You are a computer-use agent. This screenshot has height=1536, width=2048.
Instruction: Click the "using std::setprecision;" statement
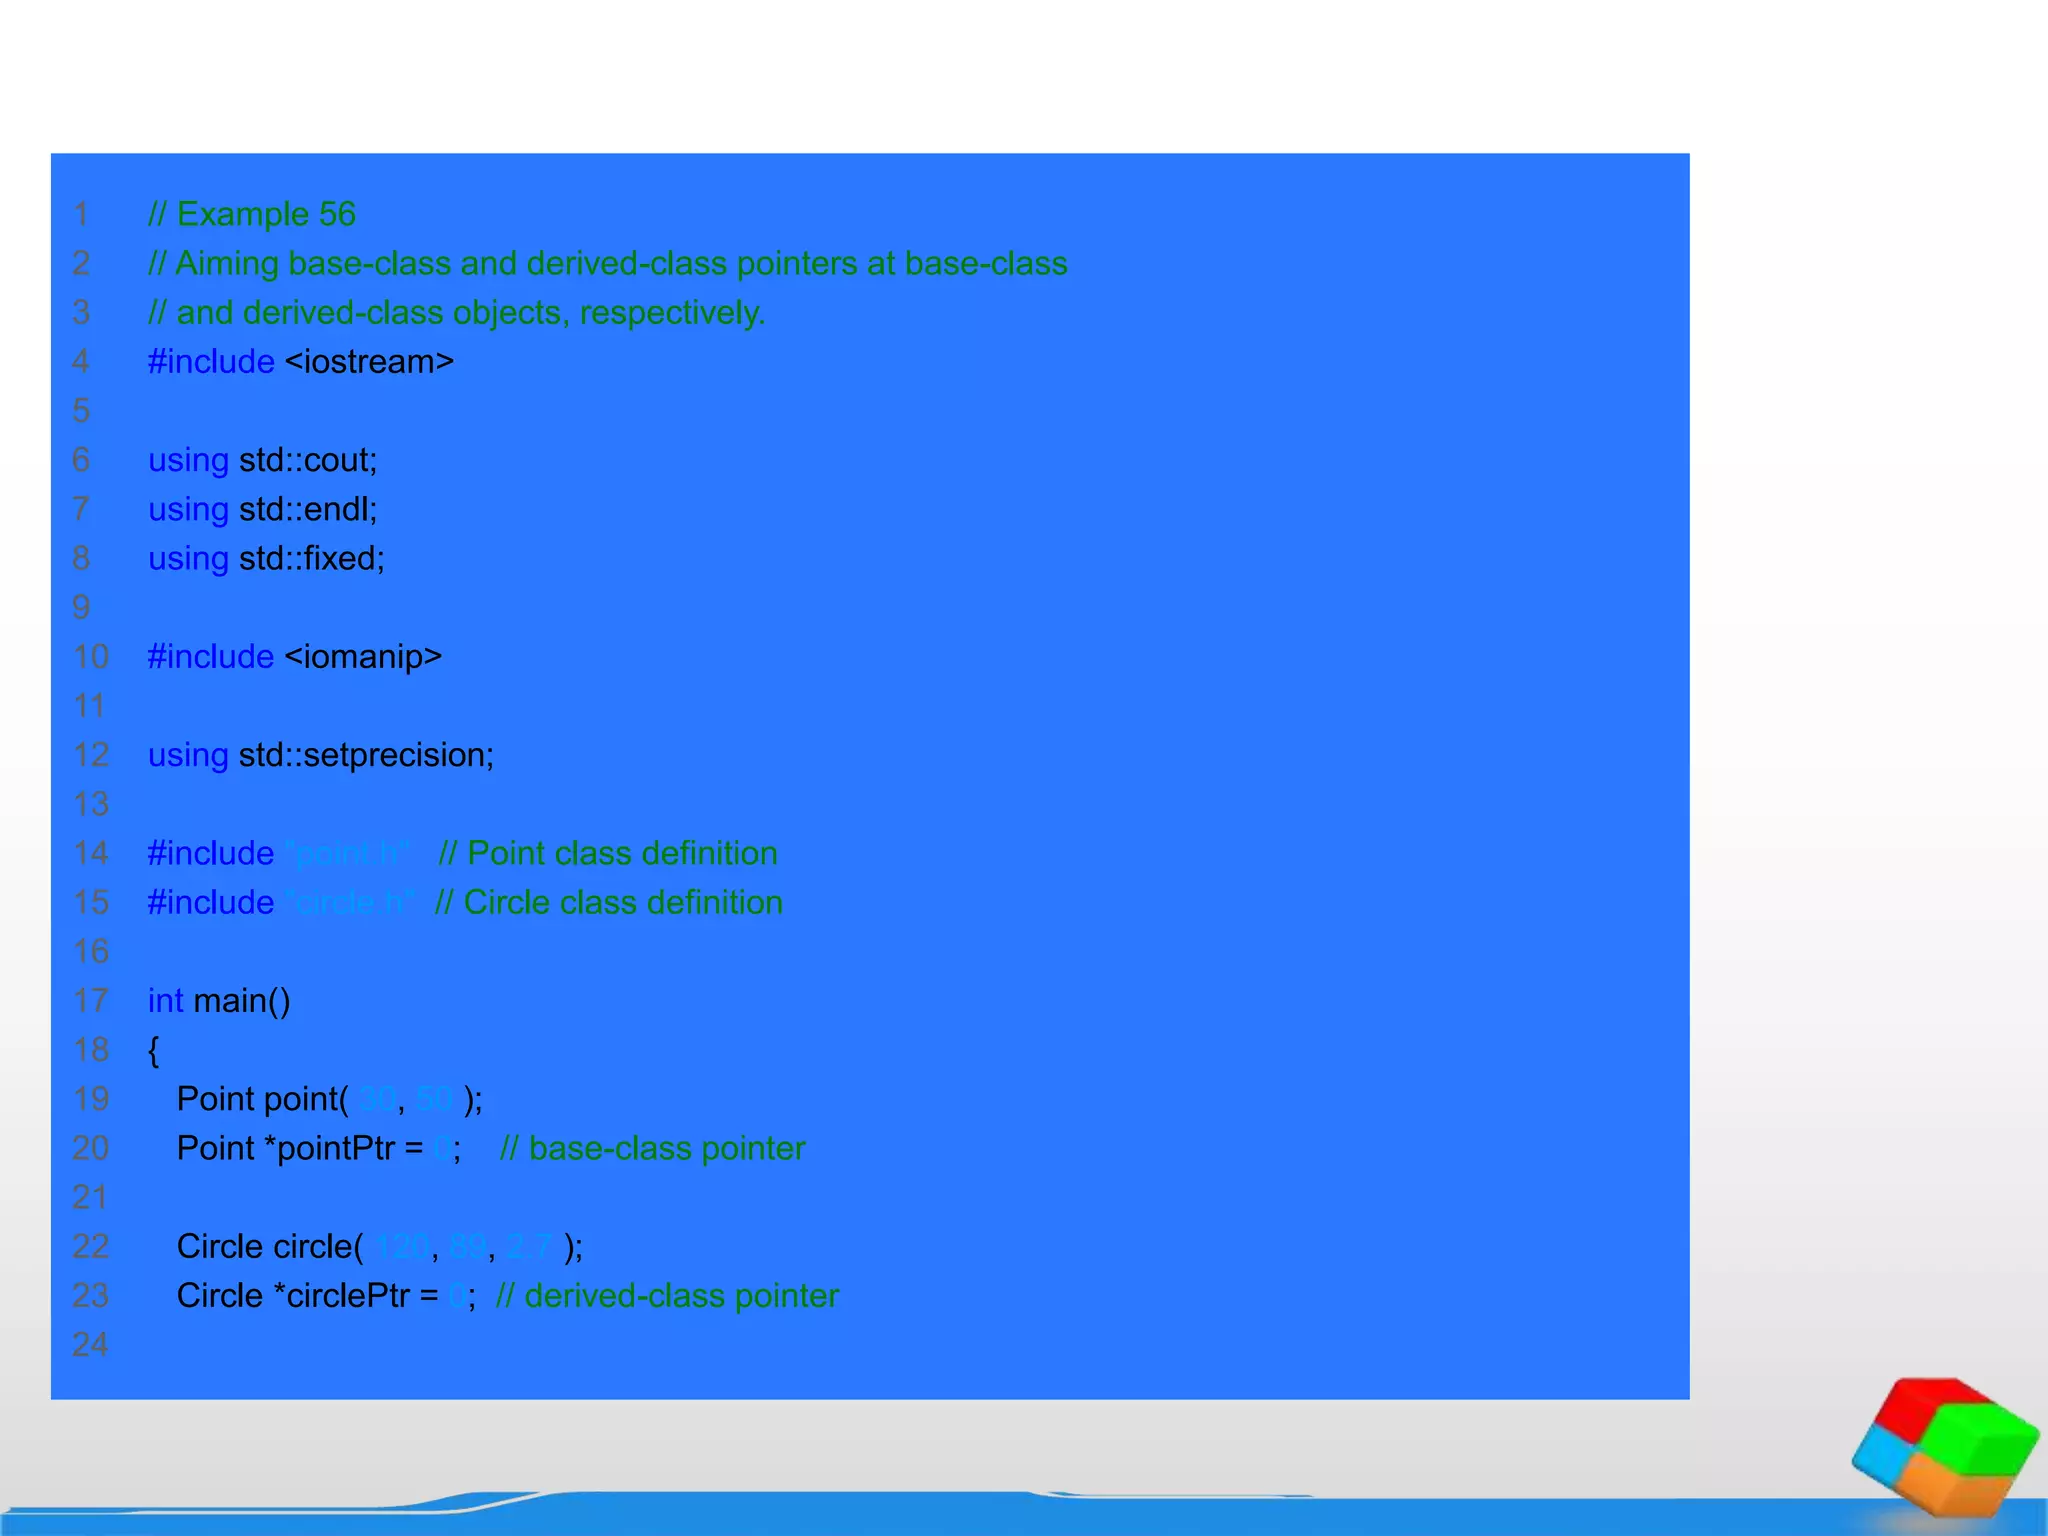(321, 755)
